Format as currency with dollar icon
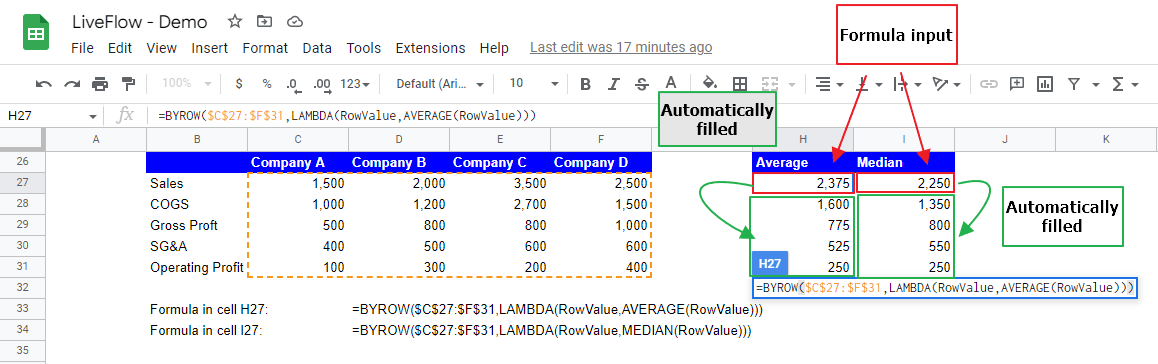1158x364 pixels. click(x=239, y=84)
